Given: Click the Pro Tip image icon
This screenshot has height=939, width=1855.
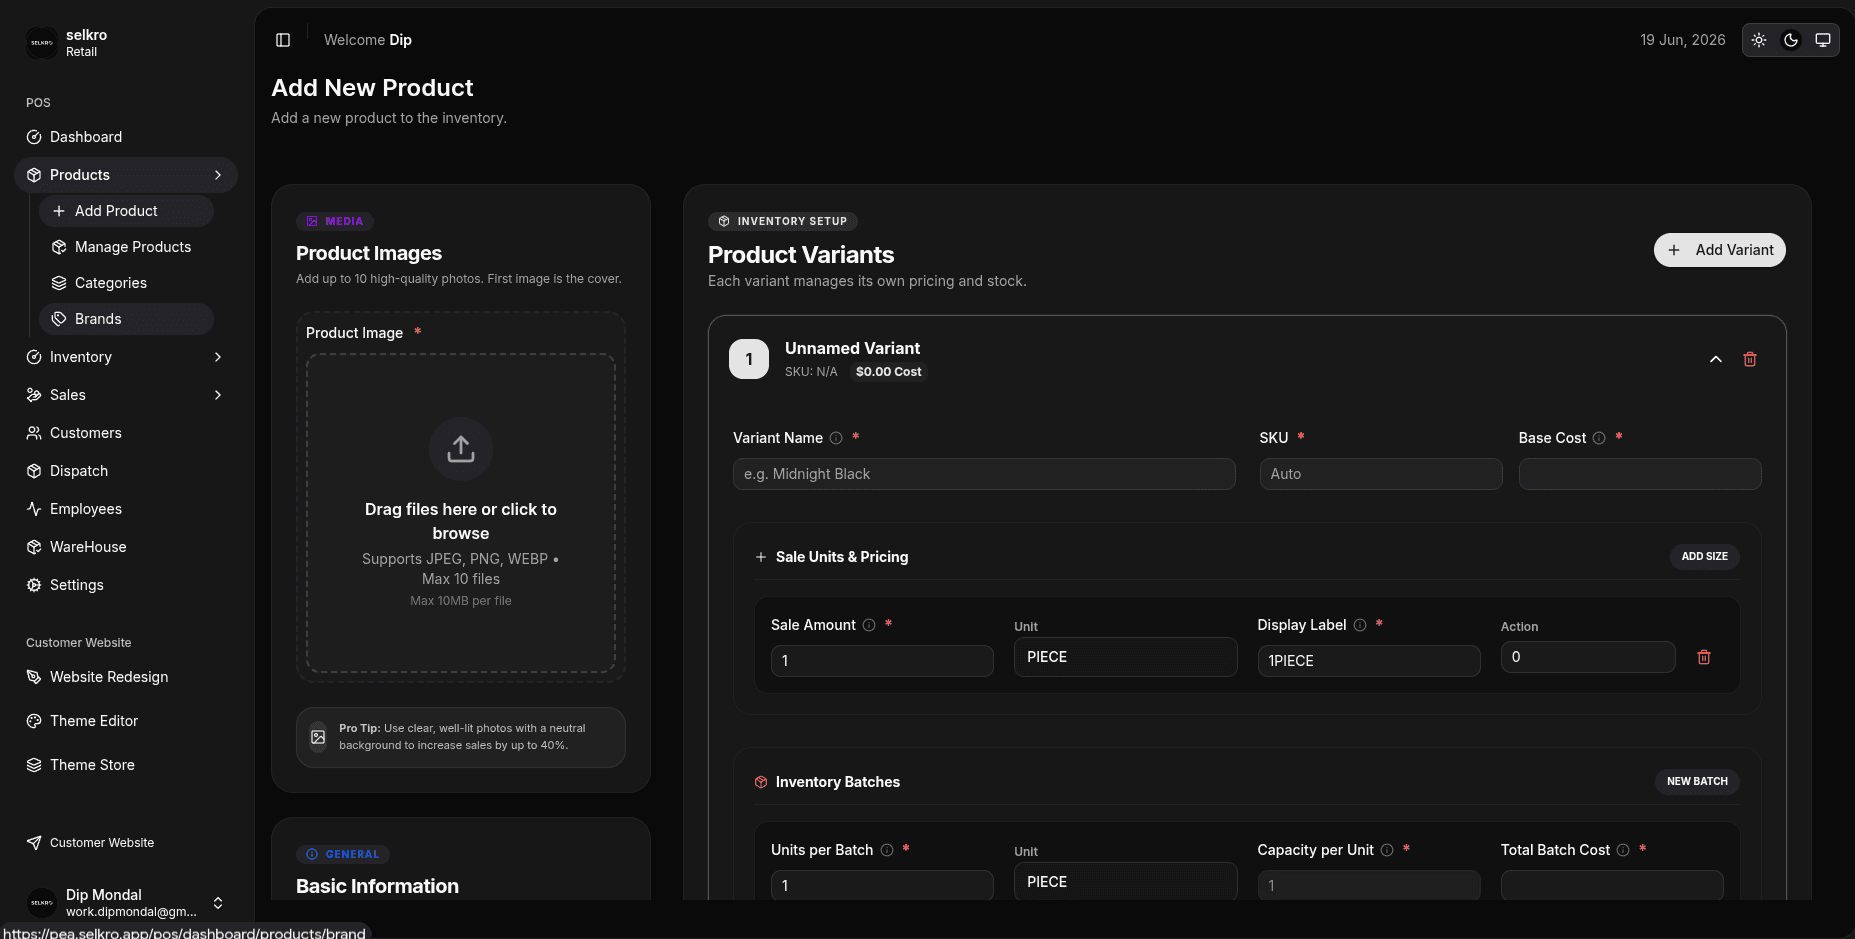Looking at the screenshot, I should [318, 737].
